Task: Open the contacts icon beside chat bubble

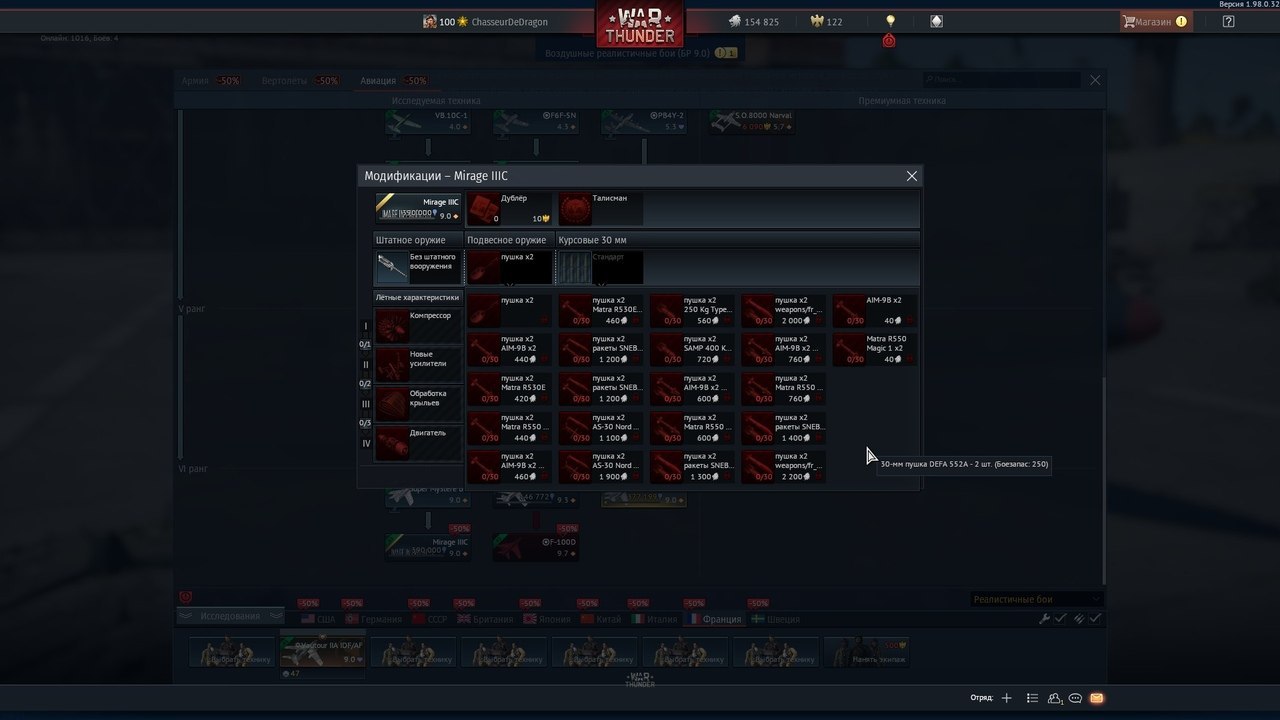Action: [1055, 698]
